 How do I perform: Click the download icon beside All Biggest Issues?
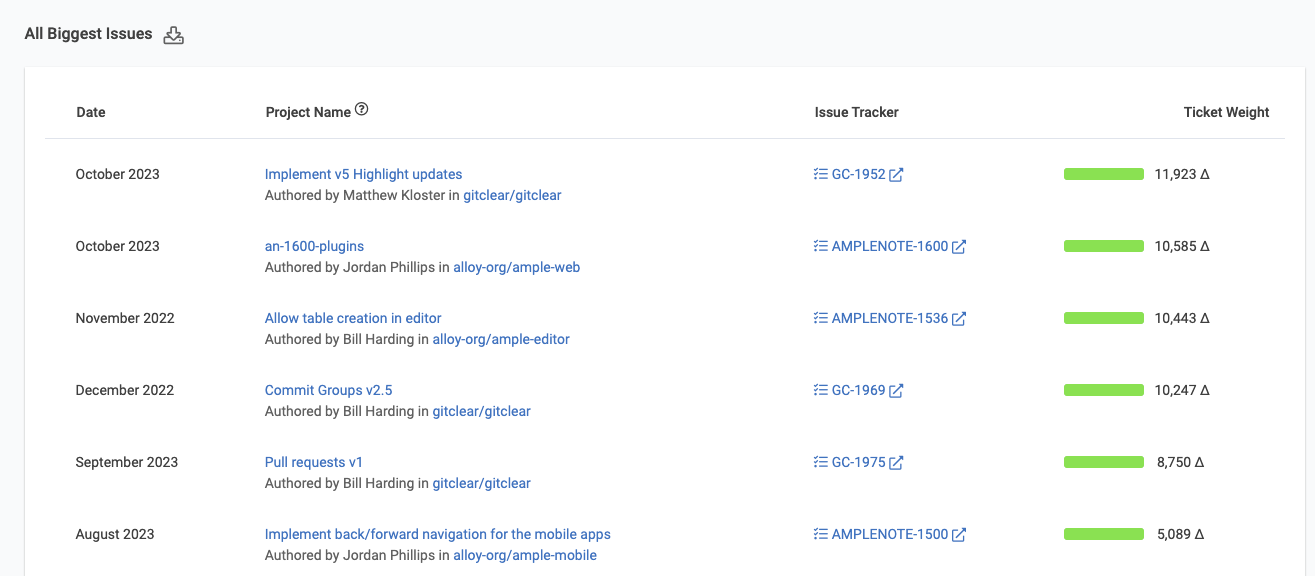click(174, 35)
